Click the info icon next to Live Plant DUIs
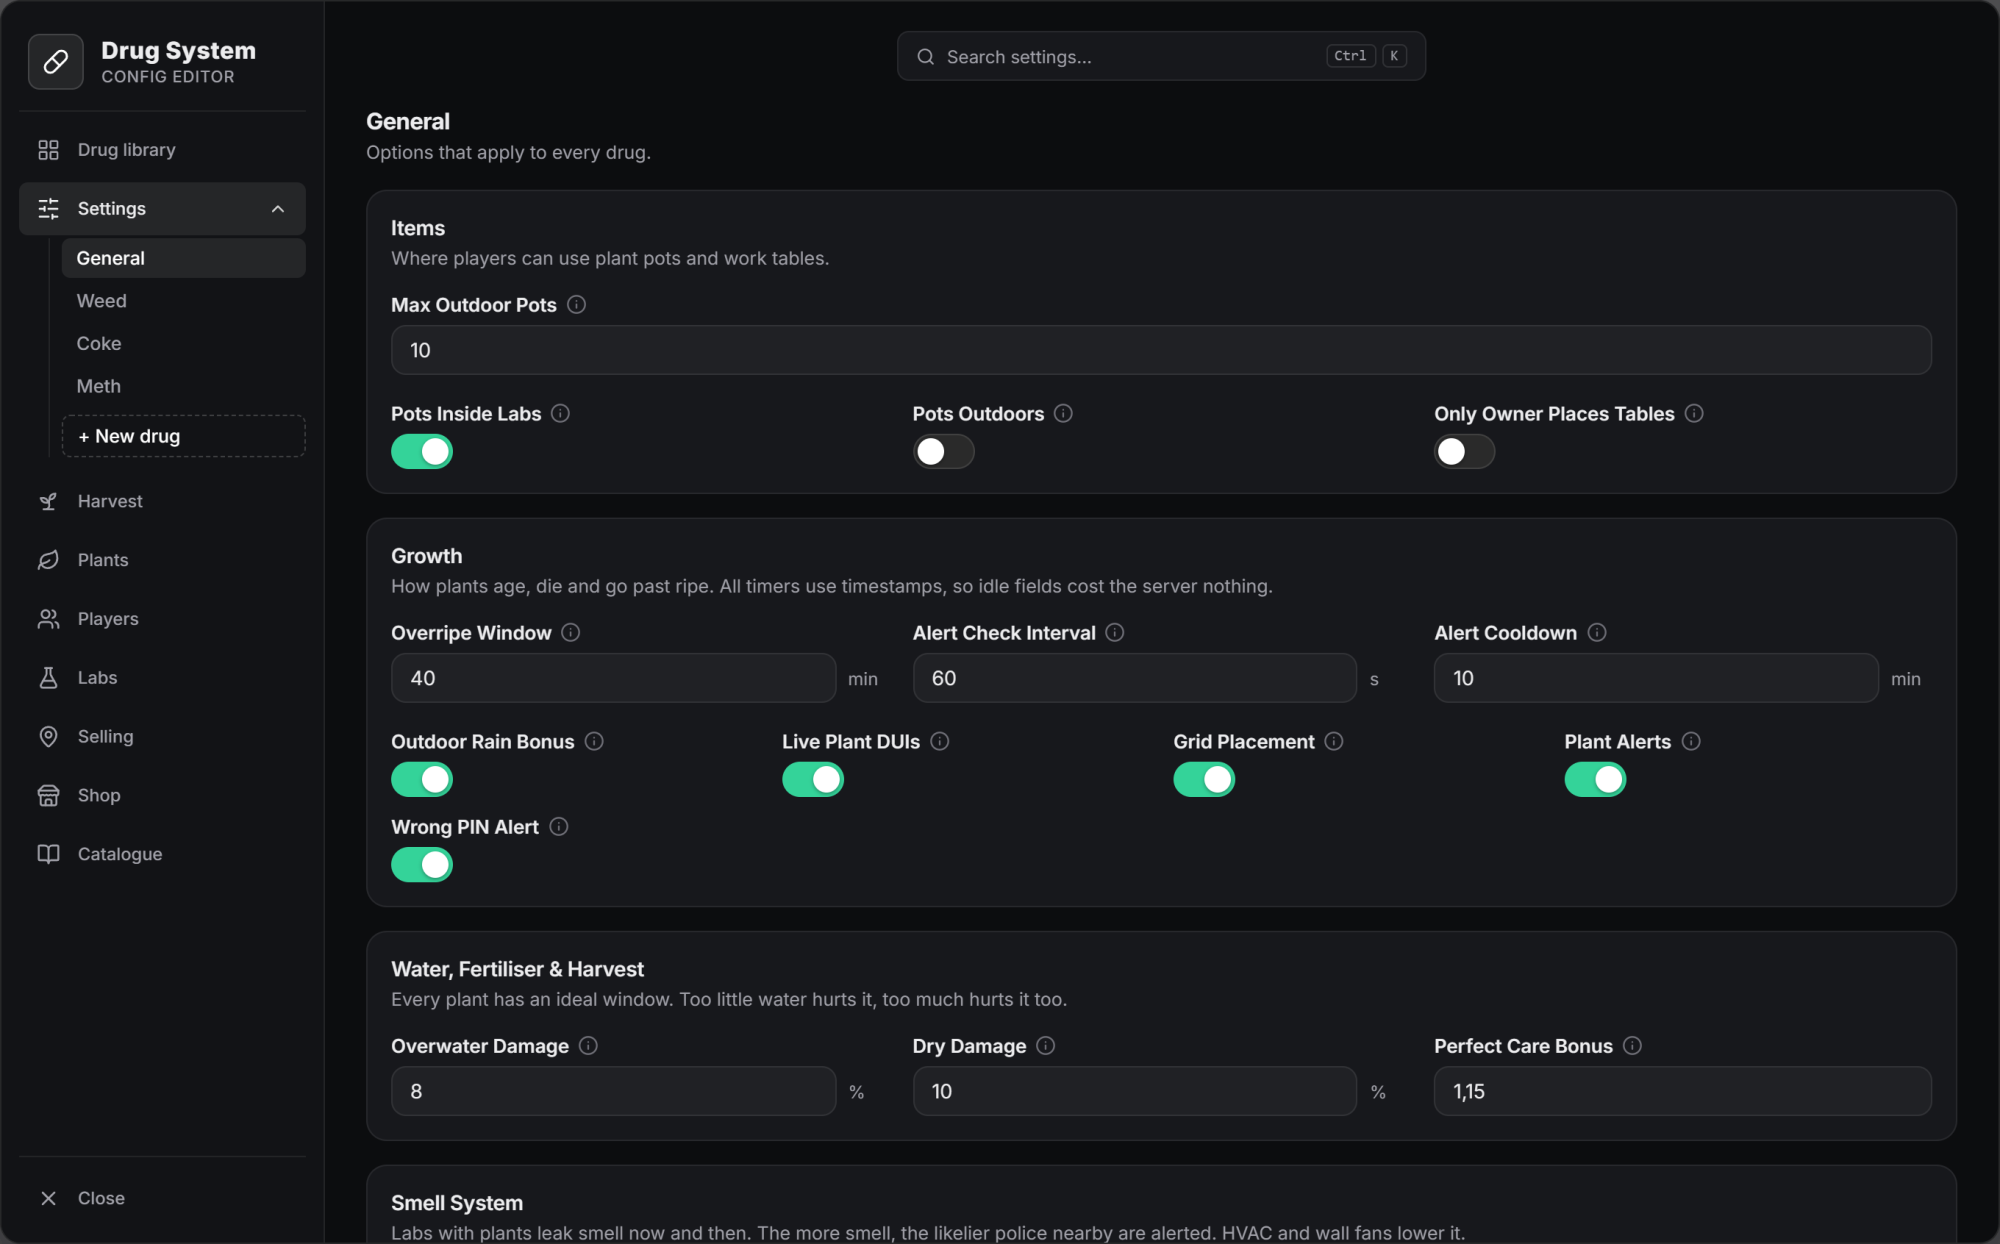The width and height of the screenshot is (2000, 1244). 939,741
